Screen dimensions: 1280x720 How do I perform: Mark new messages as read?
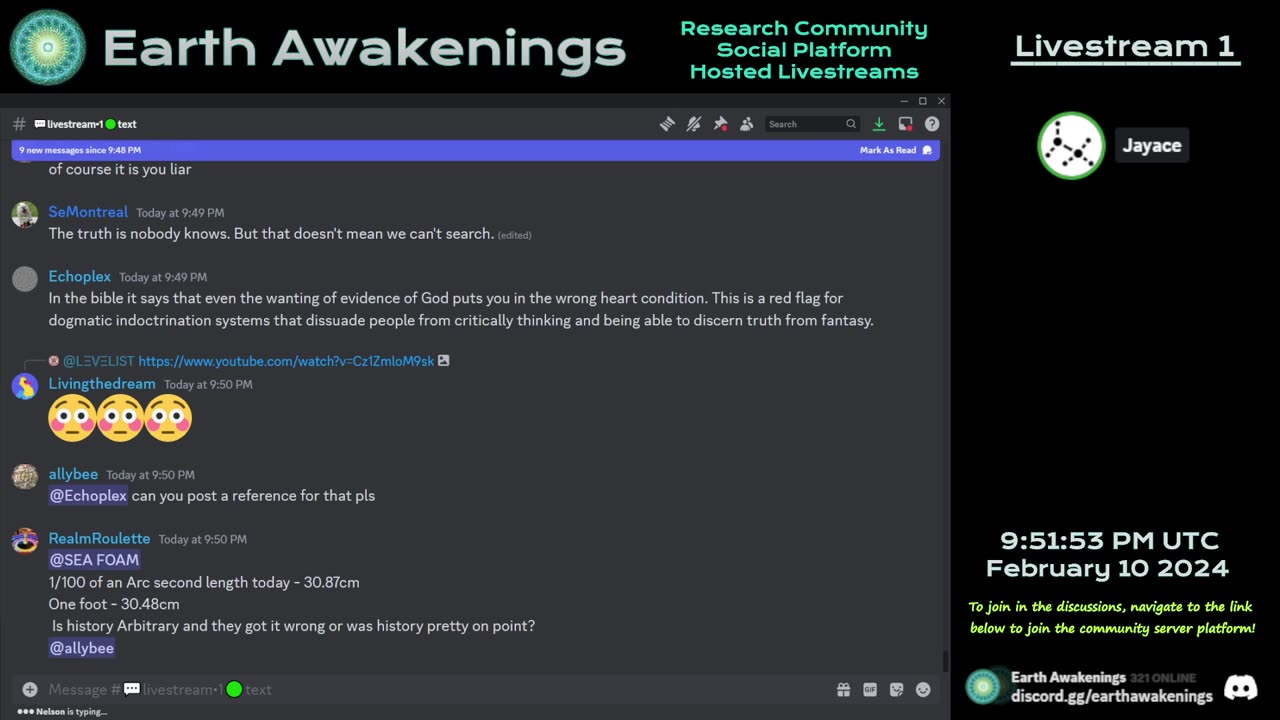(896, 150)
